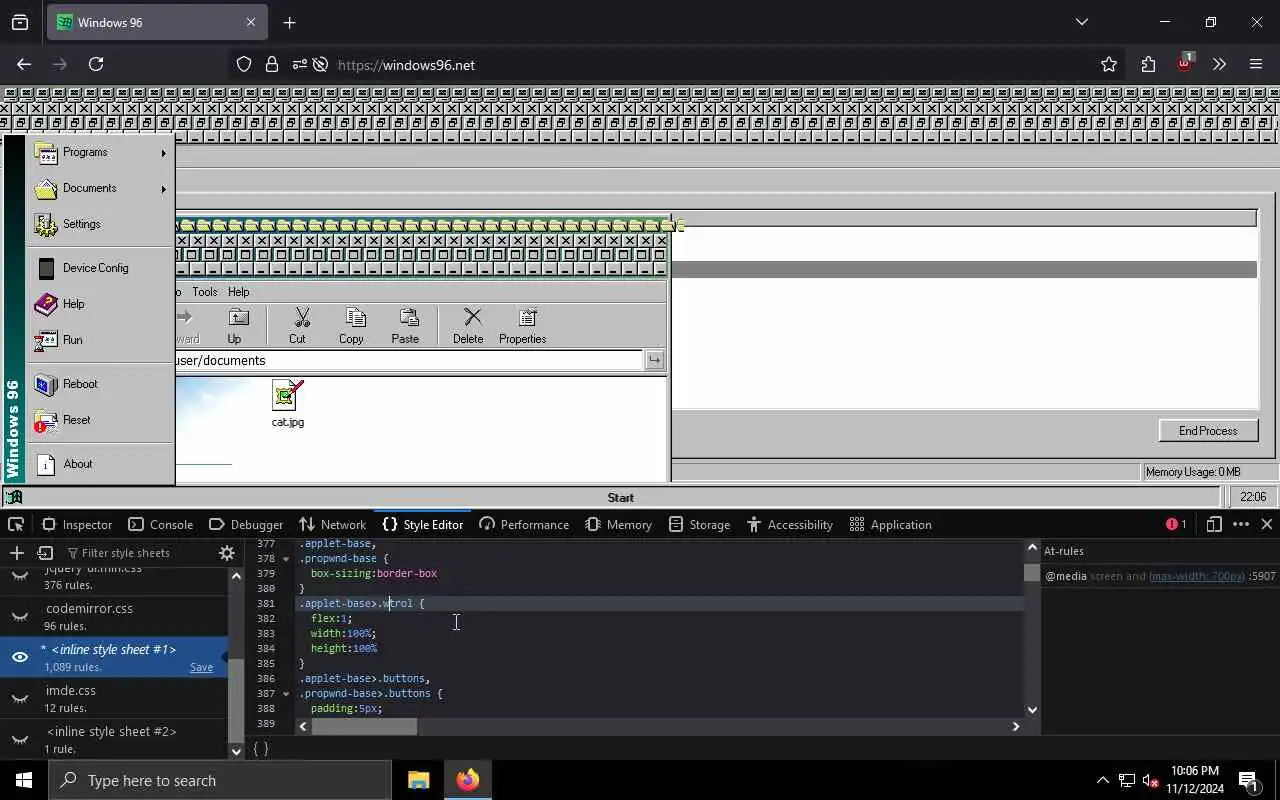
Task: Click the Delete X toolbar icon
Action: click(x=473, y=318)
